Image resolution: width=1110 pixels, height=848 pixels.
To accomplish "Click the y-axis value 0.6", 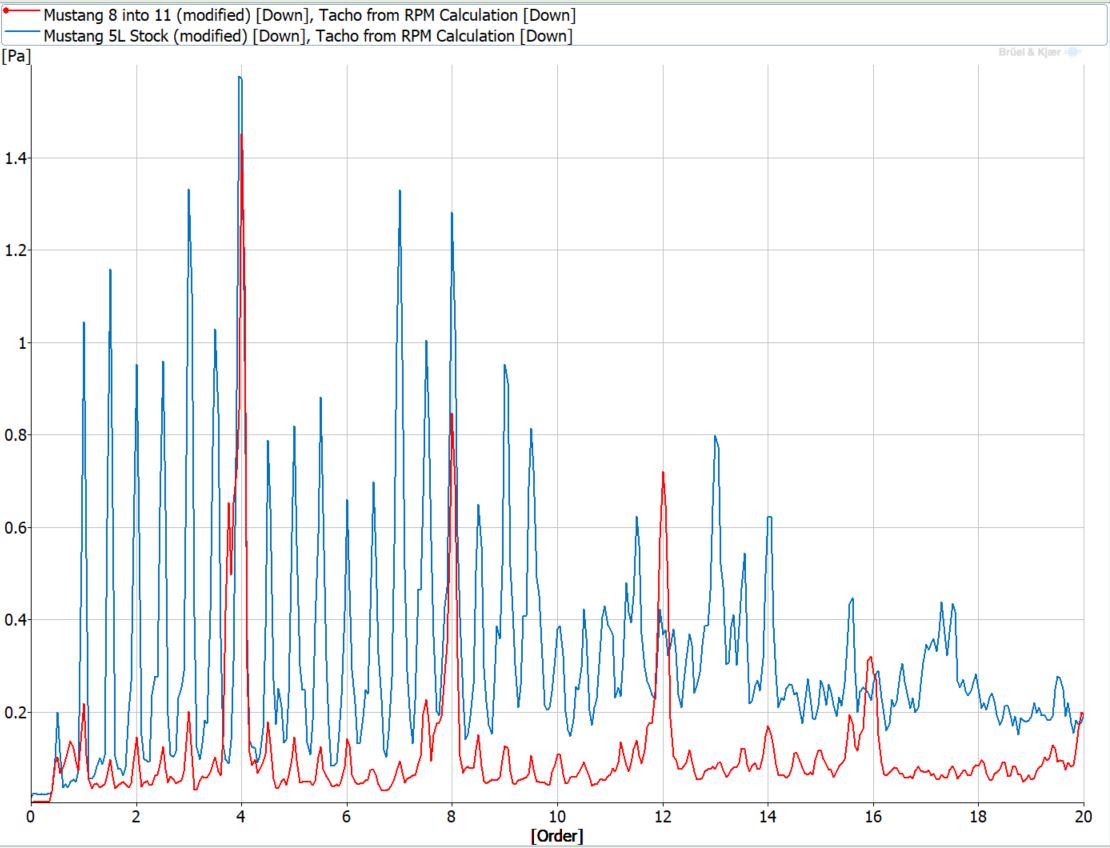I will pyautogui.click(x=16, y=528).
